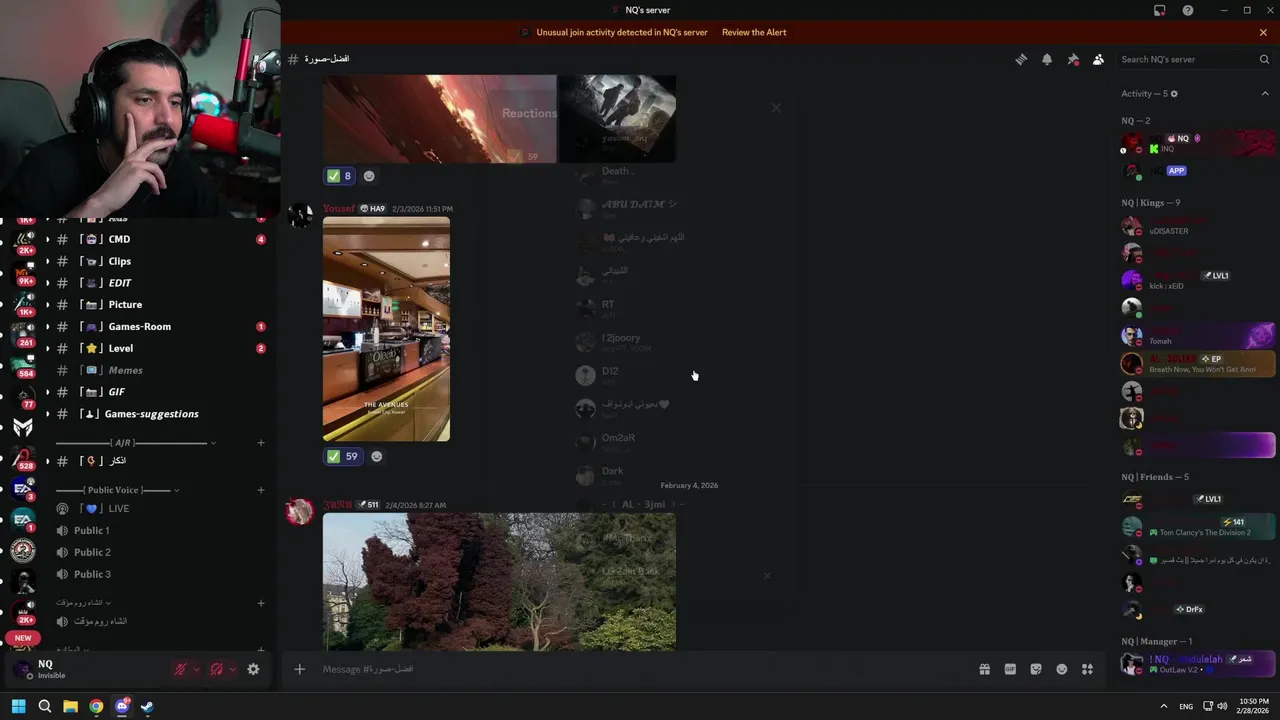
Task: Dismiss the unusual join activity alert banner
Action: tap(1263, 32)
